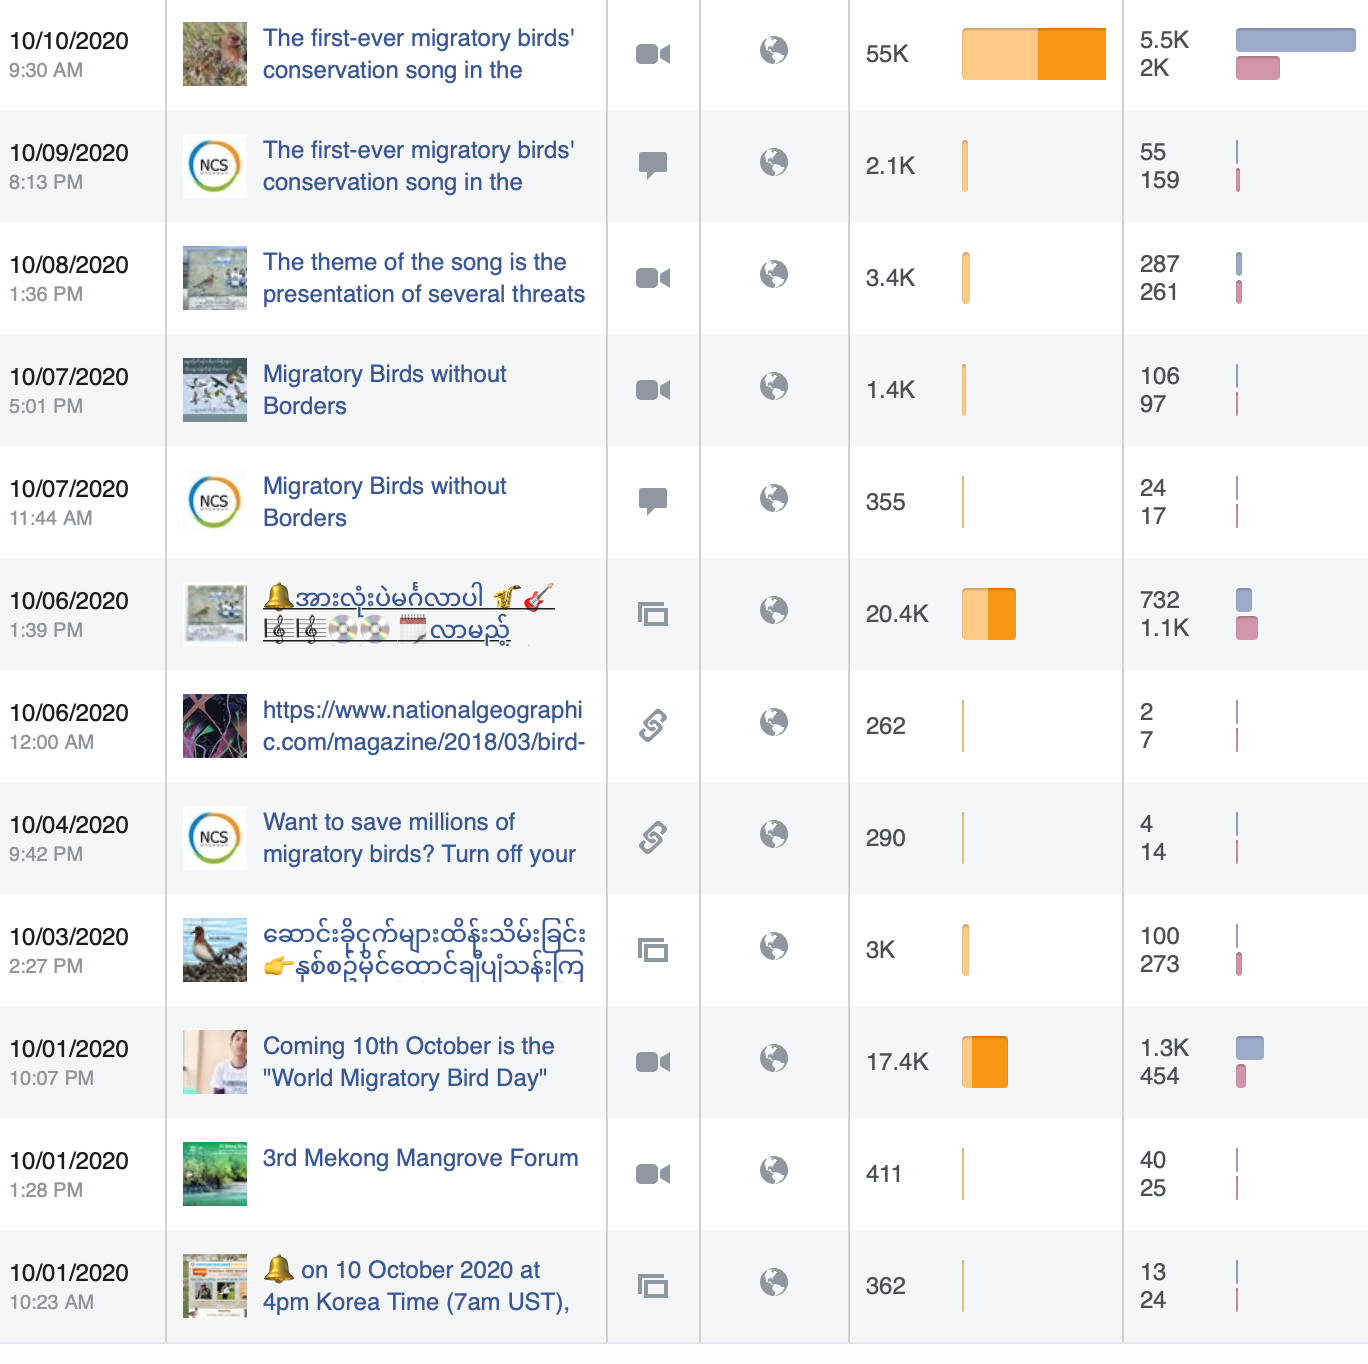Viewport: 1368px width, 1364px height.
Task: Open the nationalgeographic.com magazine URL post
Action: (423, 726)
